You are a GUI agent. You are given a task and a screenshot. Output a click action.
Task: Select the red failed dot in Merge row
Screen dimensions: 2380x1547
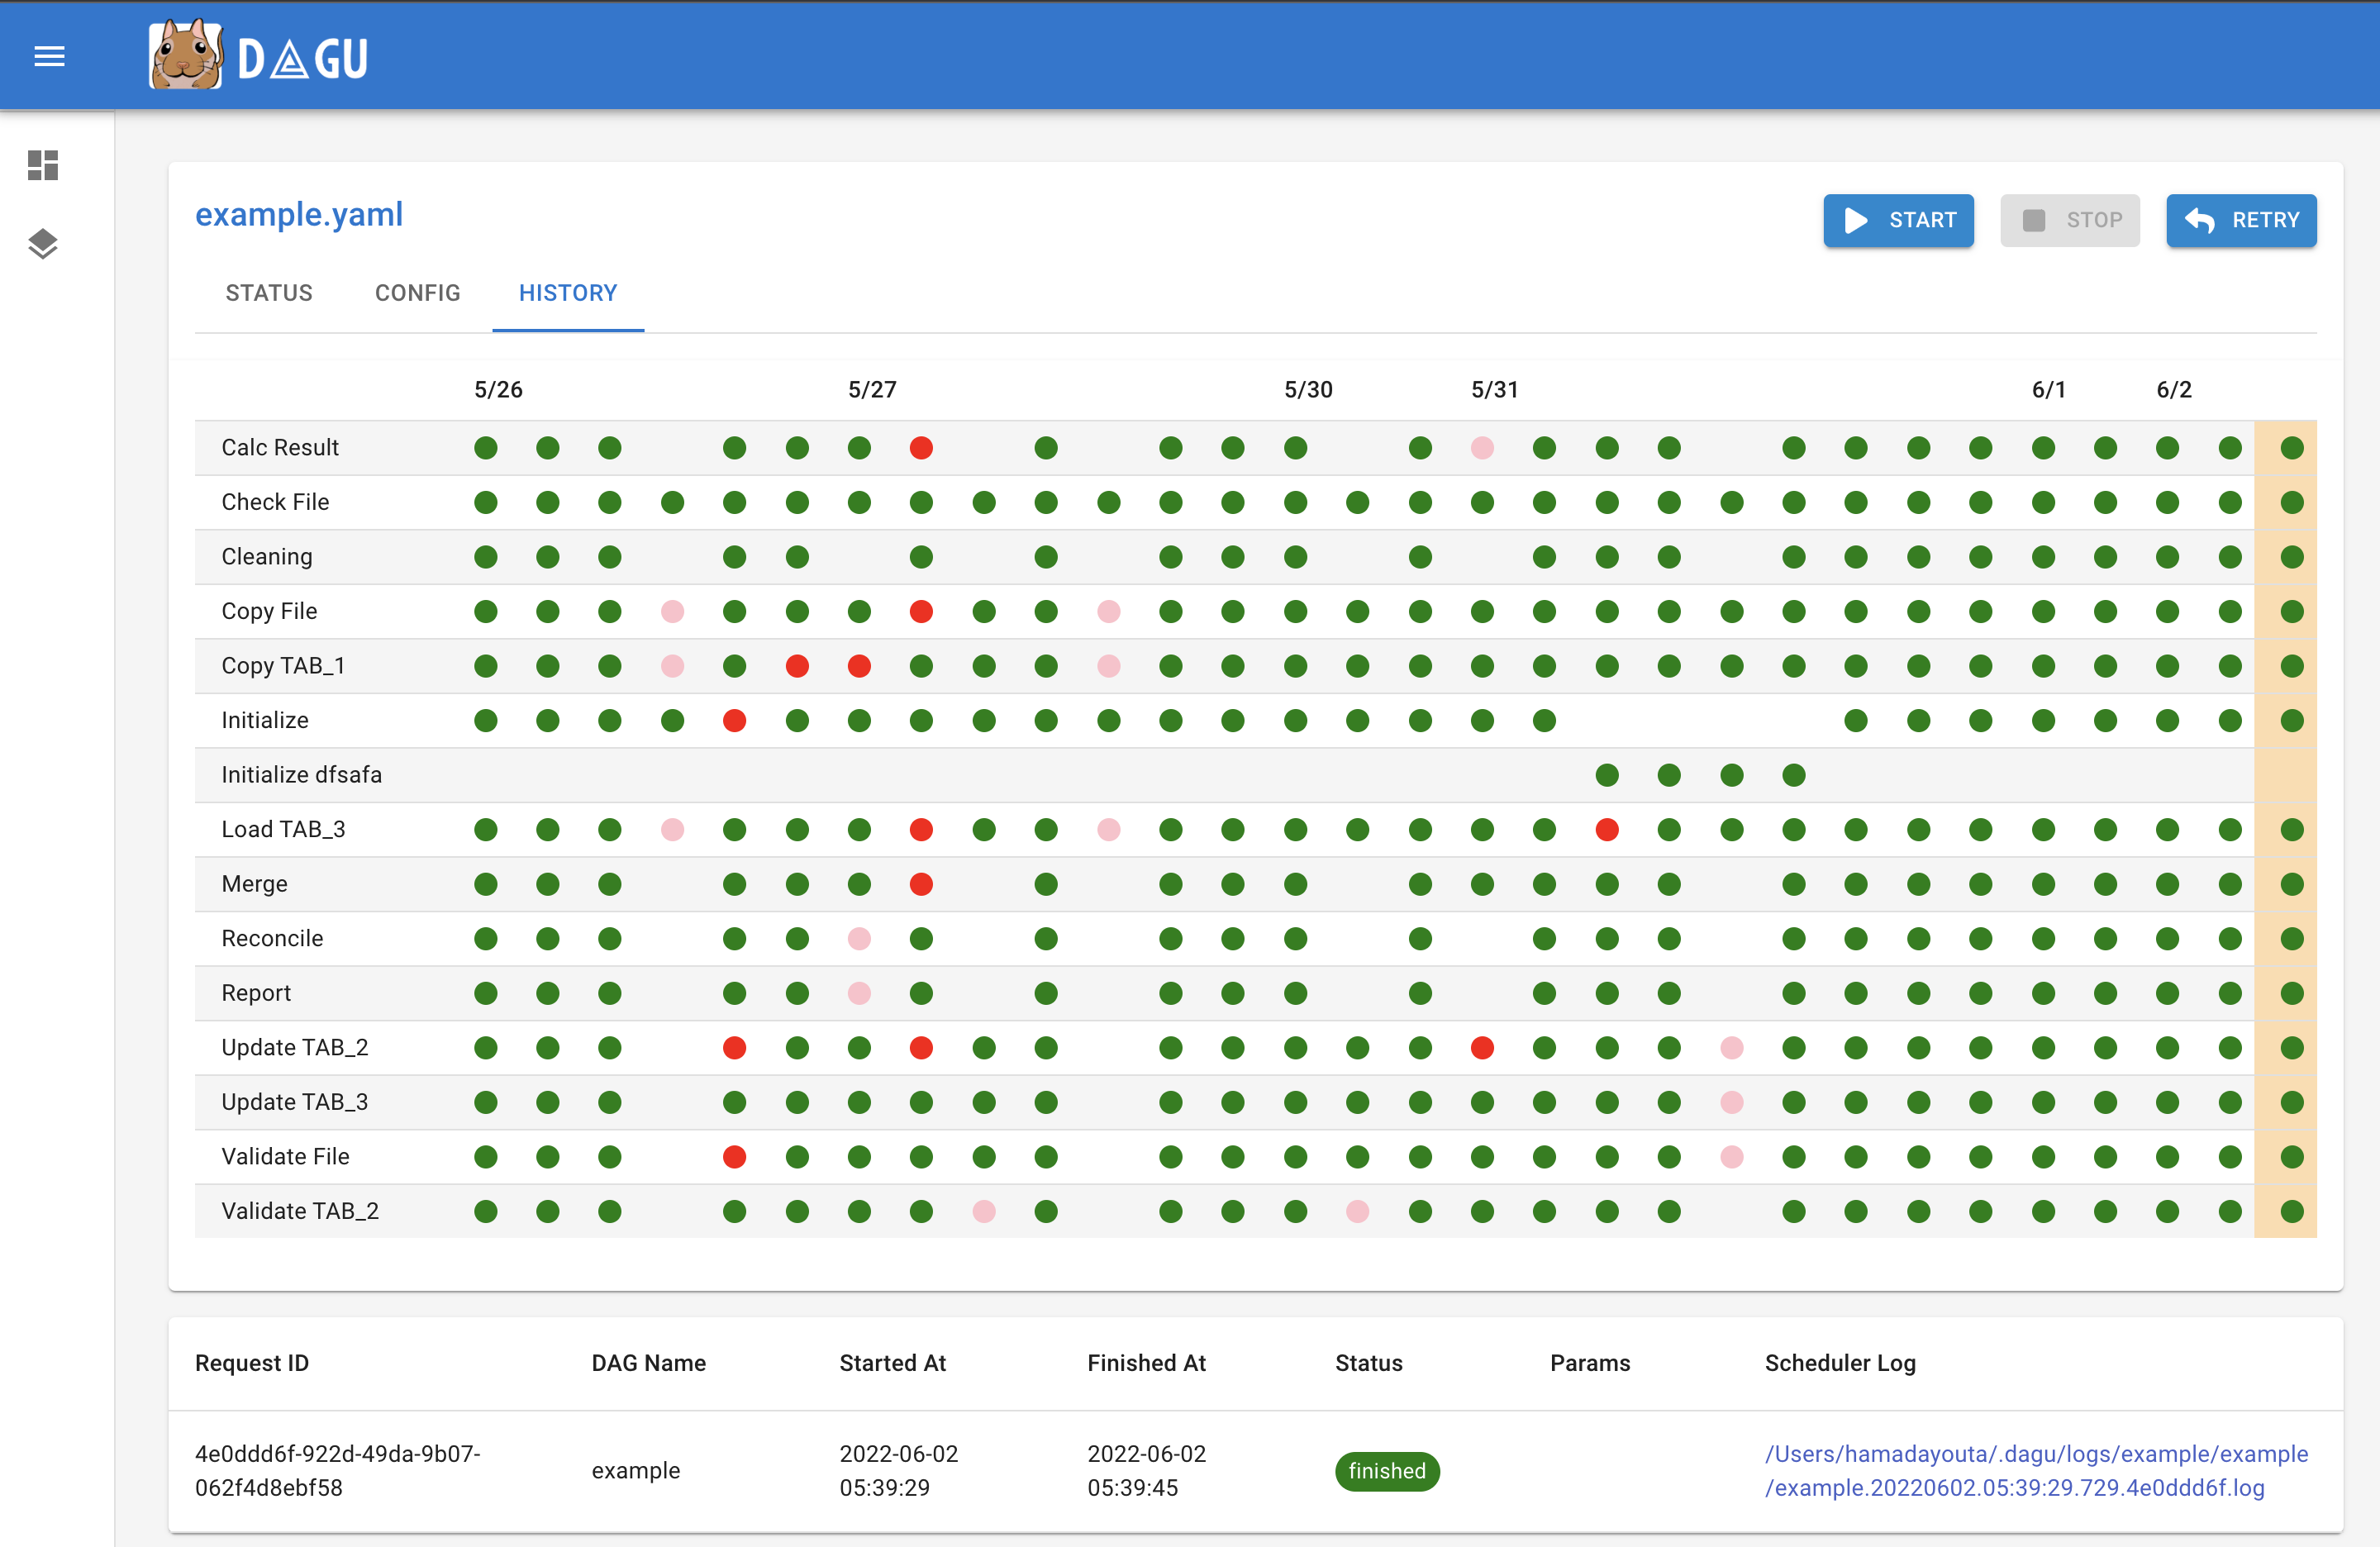coord(921,884)
